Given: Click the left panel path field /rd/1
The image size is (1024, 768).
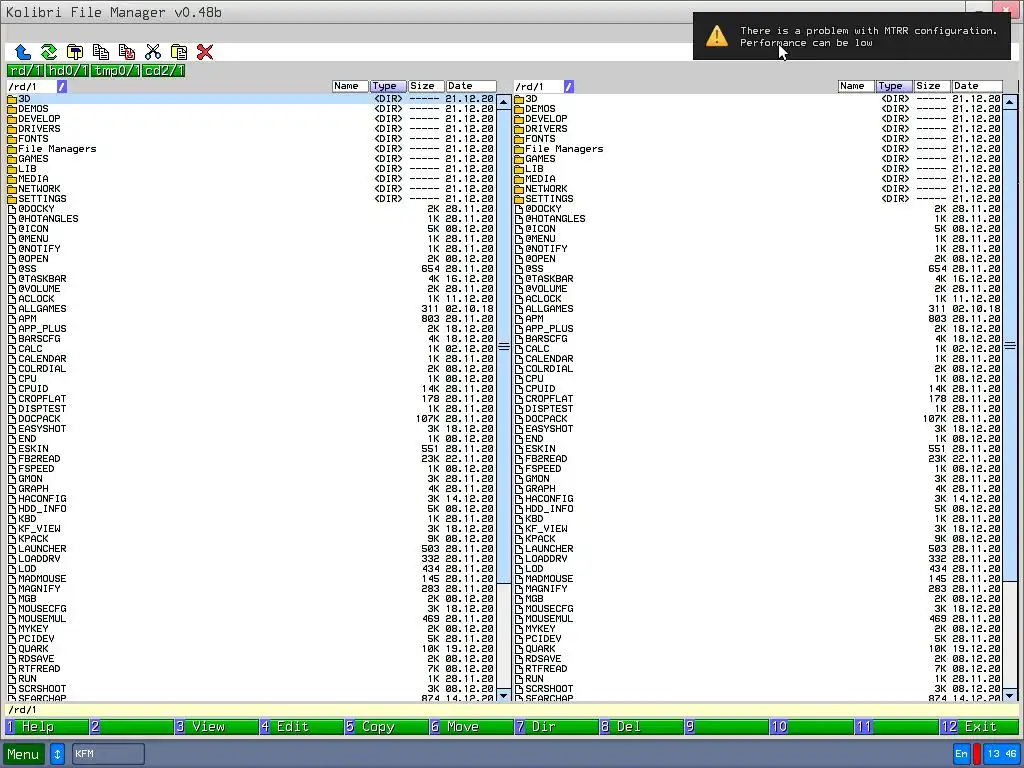Looking at the screenshot, I should 31,86.
